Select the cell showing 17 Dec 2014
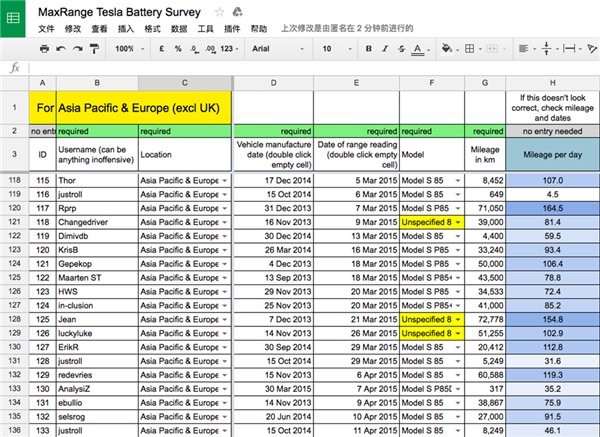Image resolution: width=600 pixels, height=437 pixels. [274, 180]
